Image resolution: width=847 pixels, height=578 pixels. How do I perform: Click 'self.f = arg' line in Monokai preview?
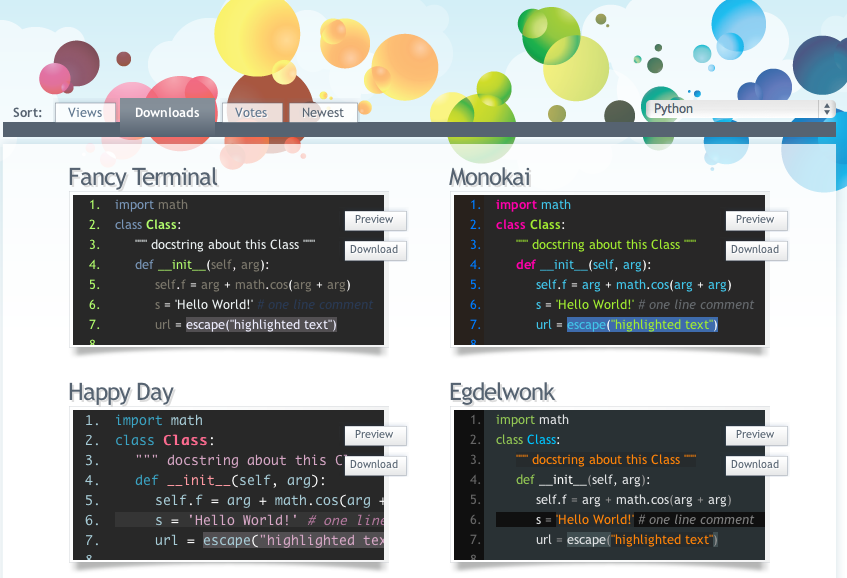coord(633,285)
